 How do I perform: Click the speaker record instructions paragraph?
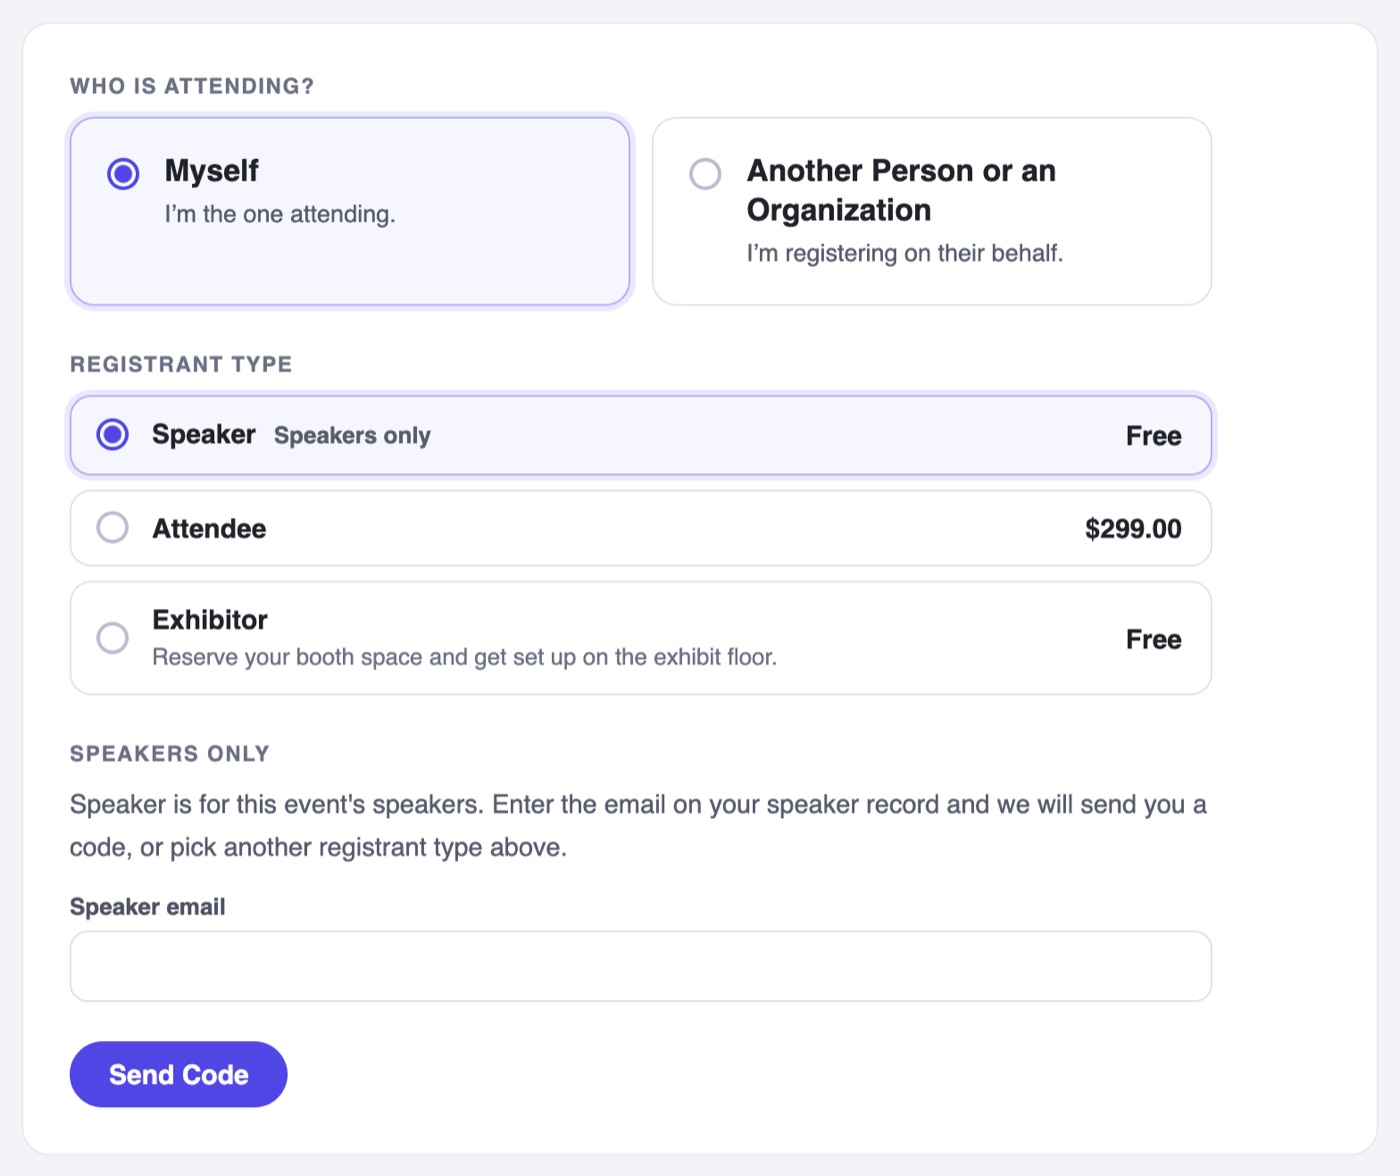638,826
